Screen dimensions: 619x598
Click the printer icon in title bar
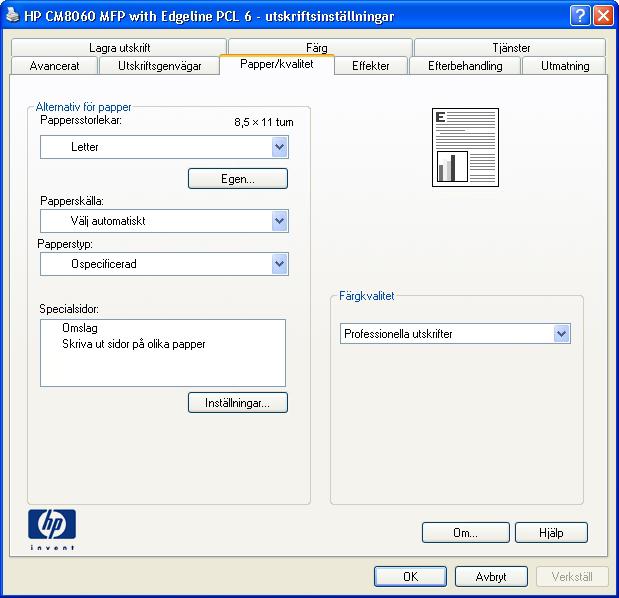(x=13, y=16)
